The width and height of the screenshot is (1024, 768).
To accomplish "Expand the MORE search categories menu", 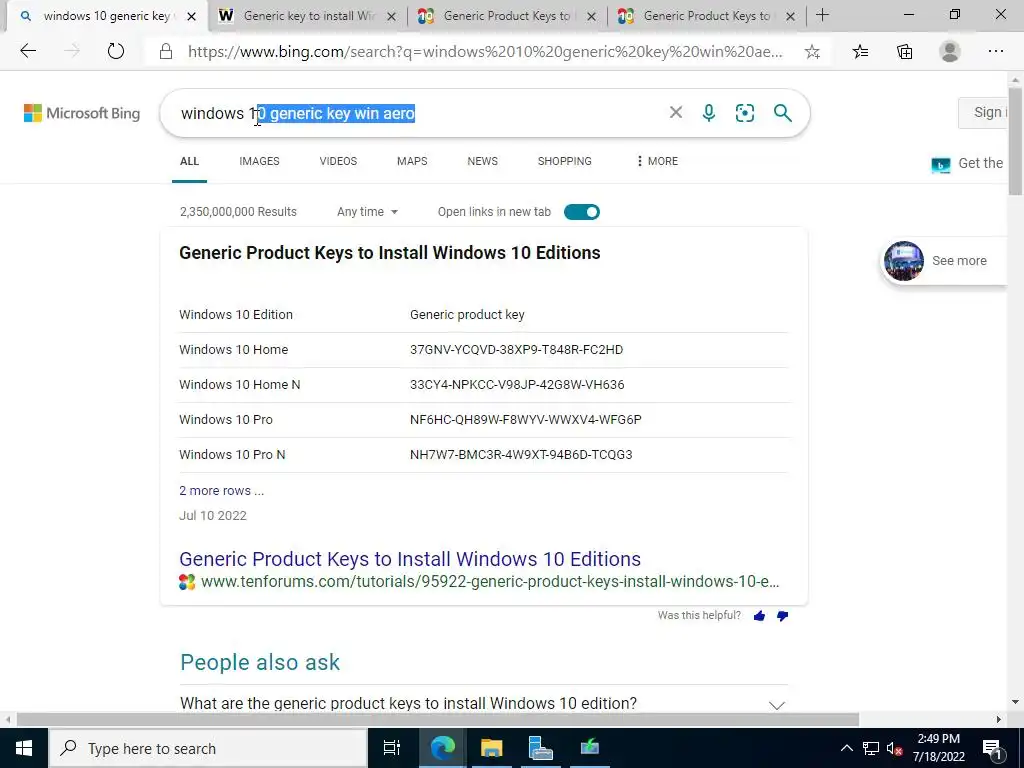I will [x=656, y=161].
